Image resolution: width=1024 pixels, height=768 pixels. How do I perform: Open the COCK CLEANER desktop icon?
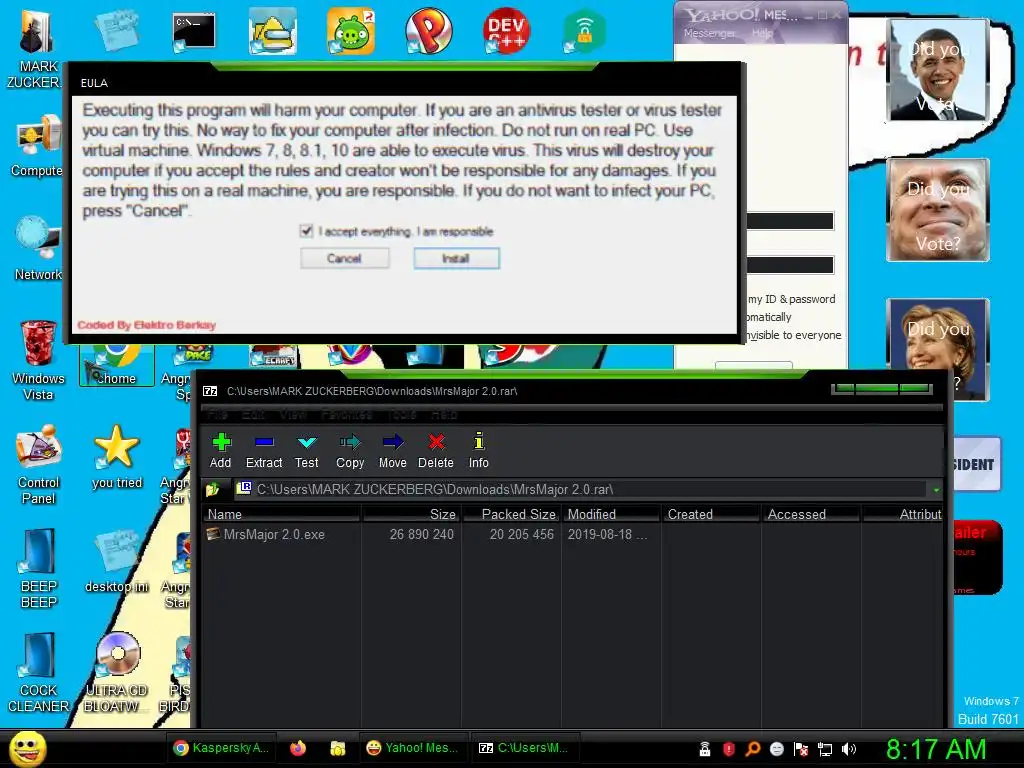coord(39,672)
